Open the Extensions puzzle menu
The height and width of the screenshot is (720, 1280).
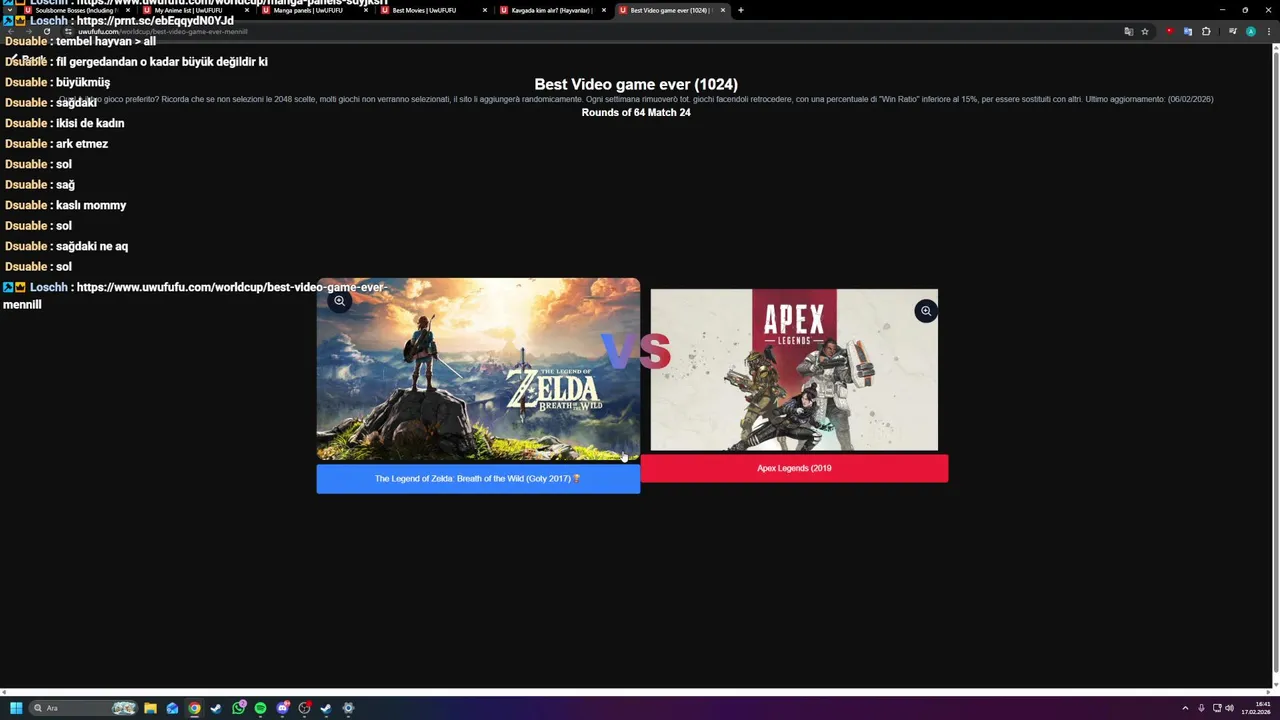[1206, 31]
